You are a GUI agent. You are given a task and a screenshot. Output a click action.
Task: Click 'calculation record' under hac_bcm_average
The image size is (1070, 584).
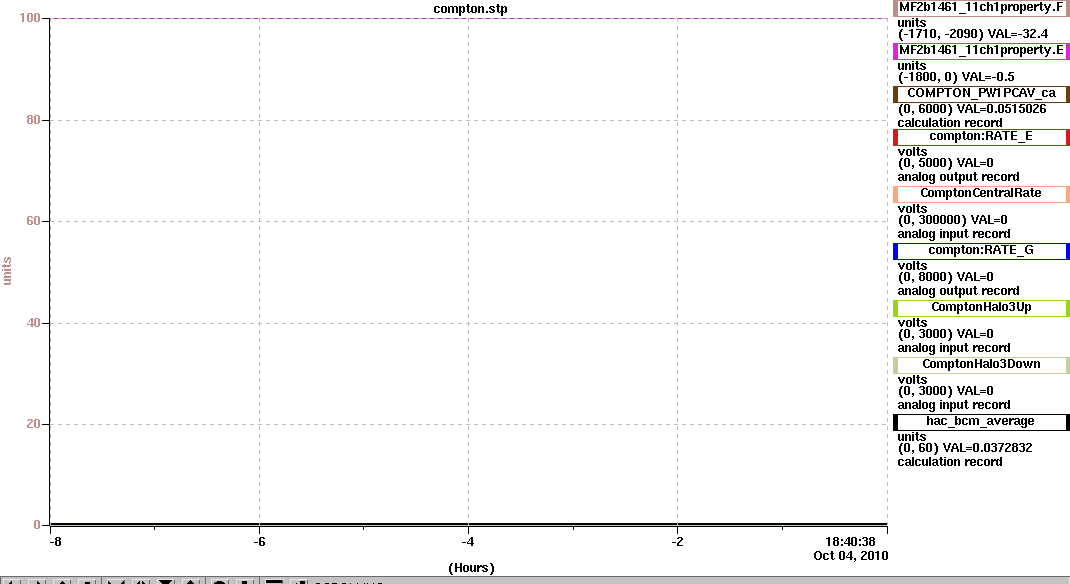pos(949,462)
